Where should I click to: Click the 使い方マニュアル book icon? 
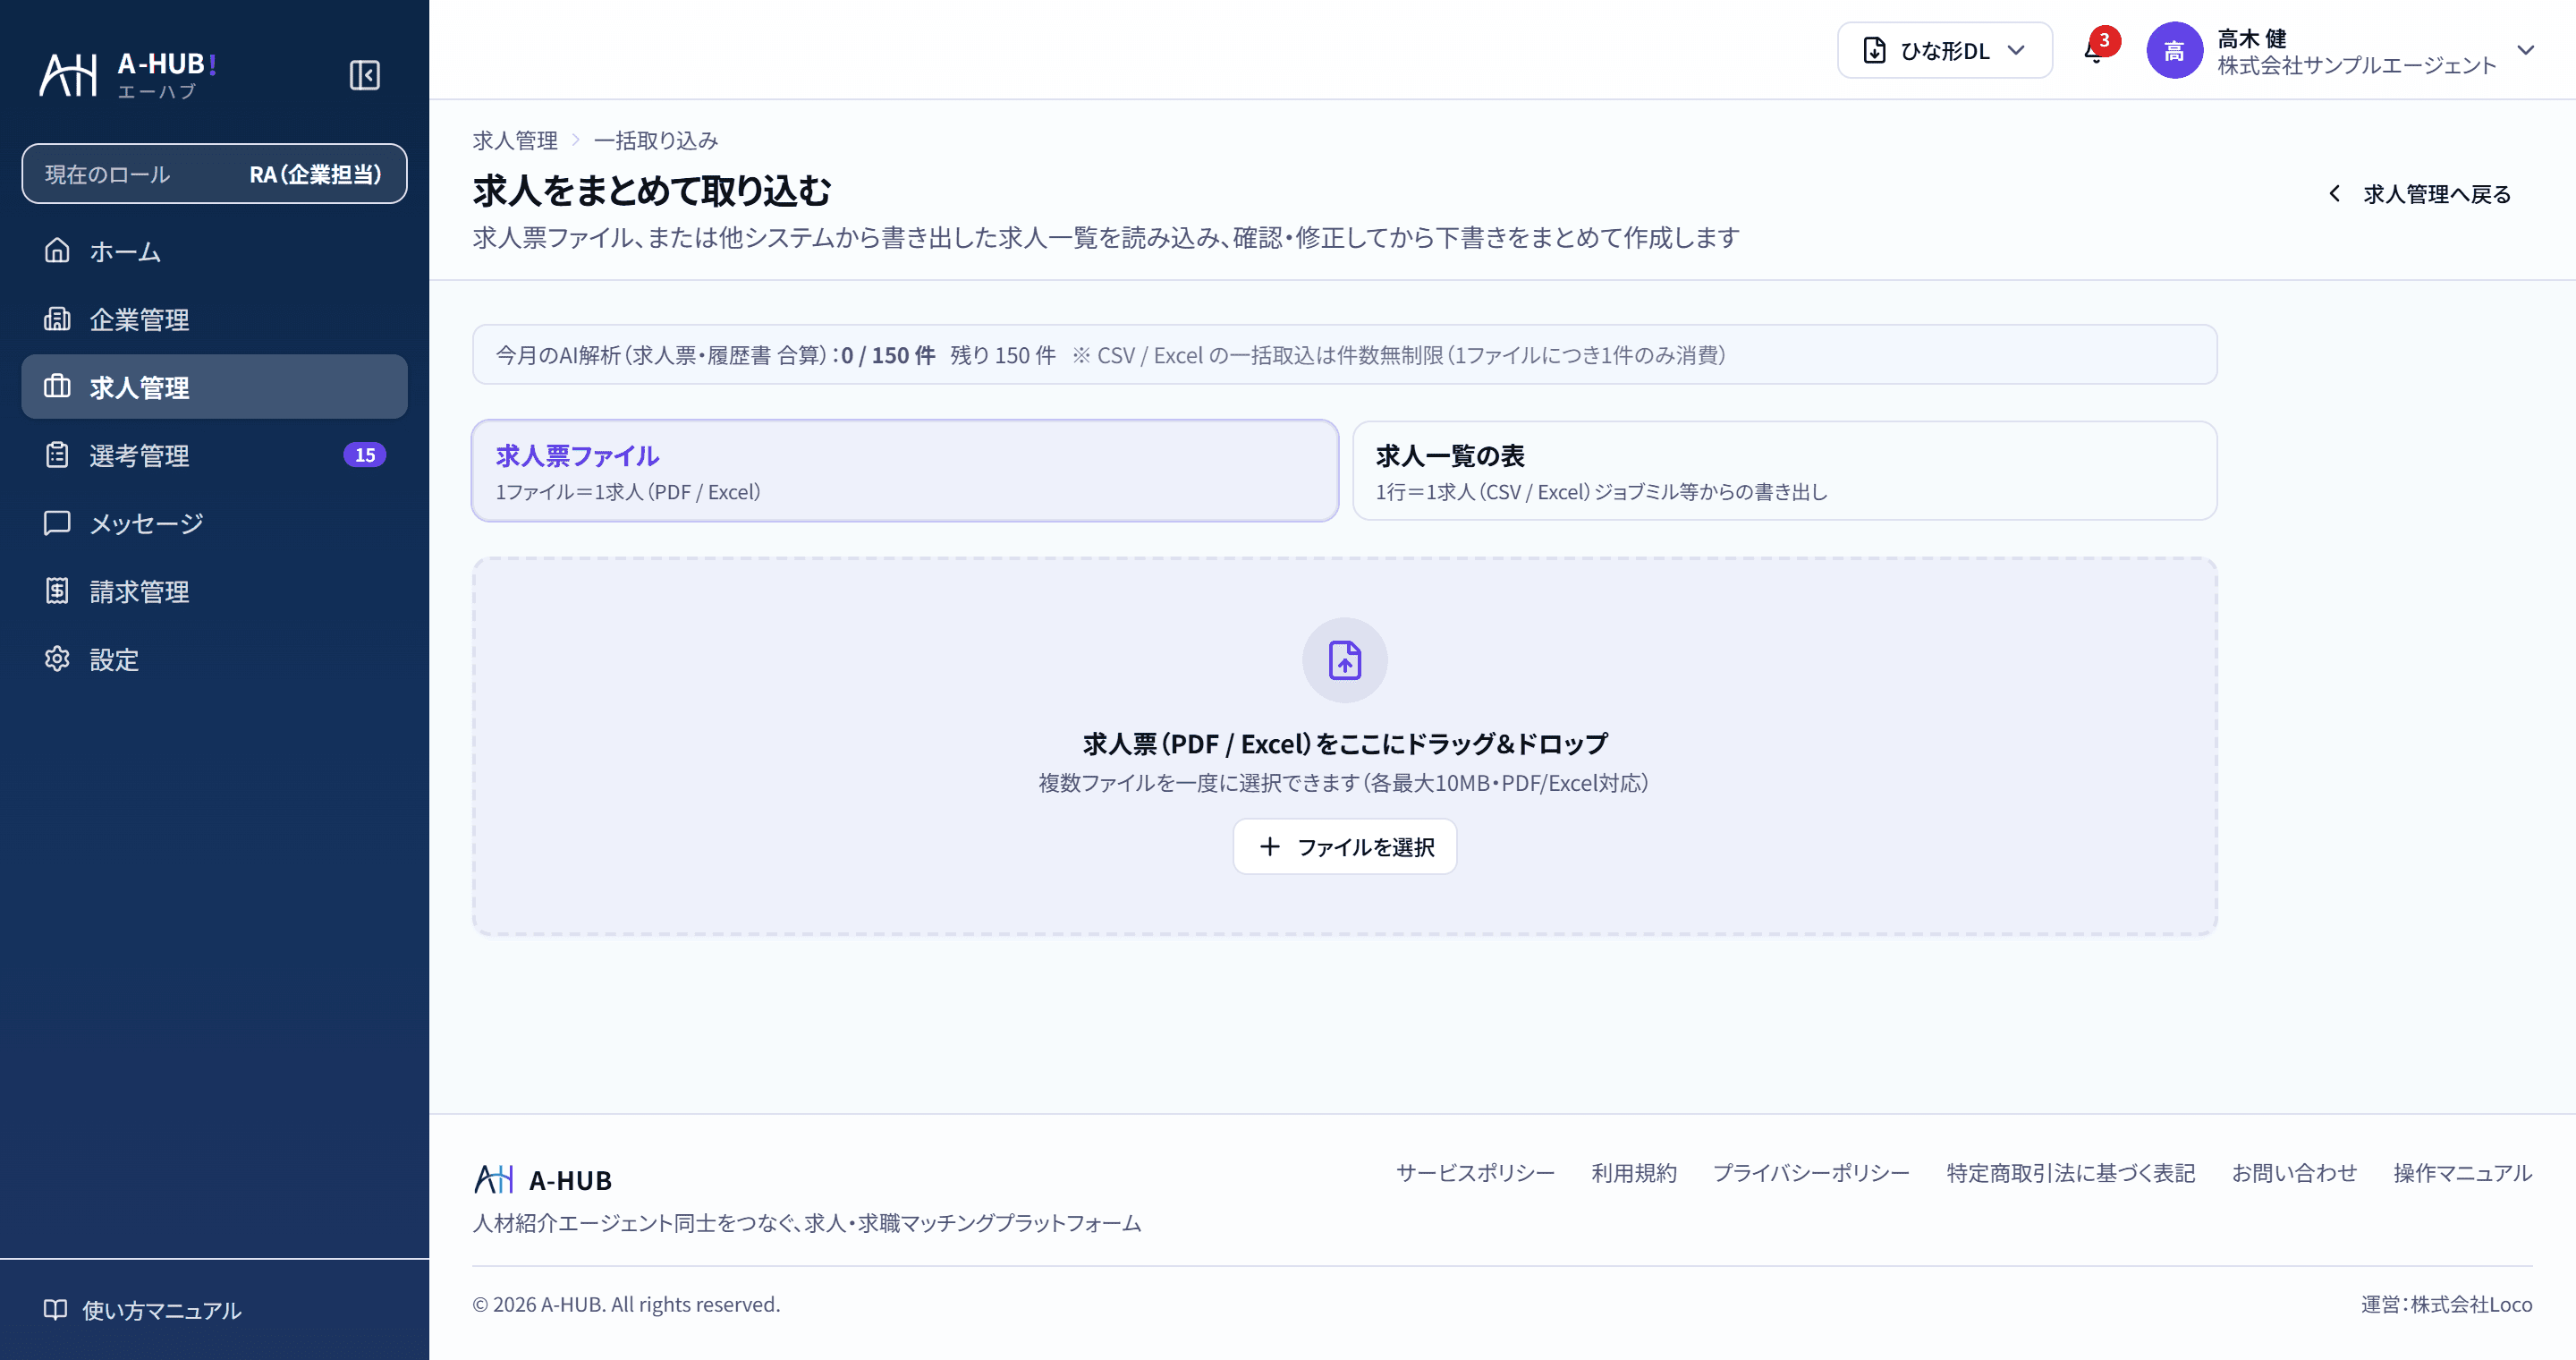tap(55, 1309)
